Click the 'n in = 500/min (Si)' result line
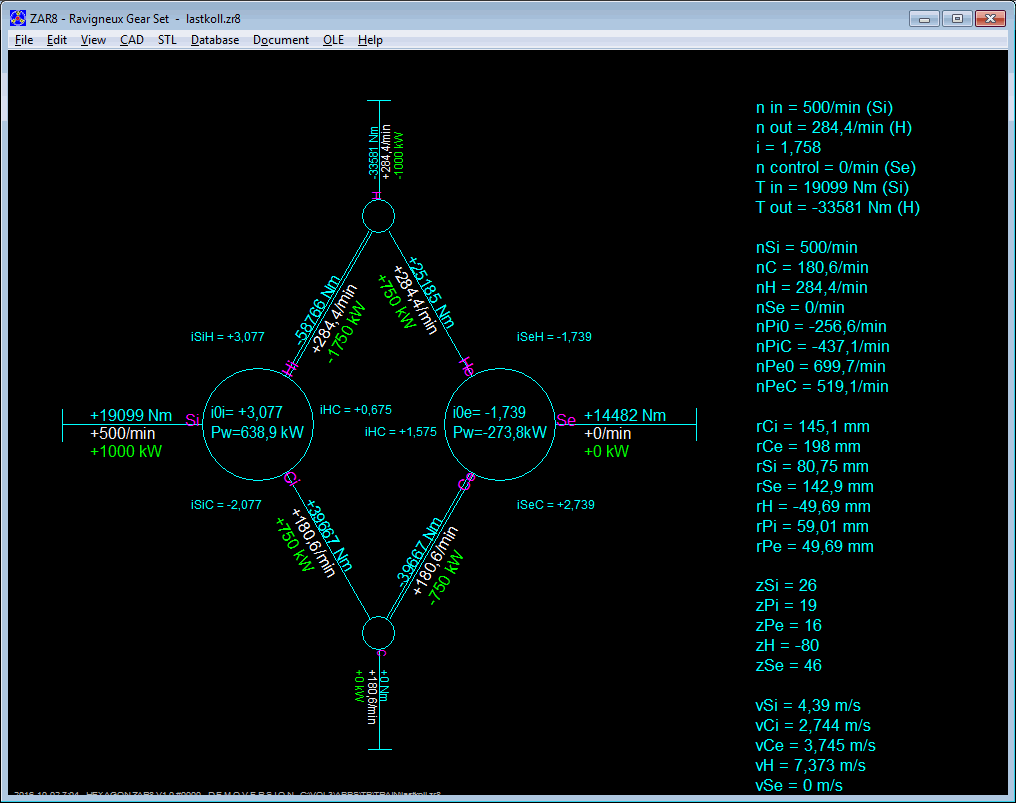This screenshot has width=1016, height=803. [824, 108]
